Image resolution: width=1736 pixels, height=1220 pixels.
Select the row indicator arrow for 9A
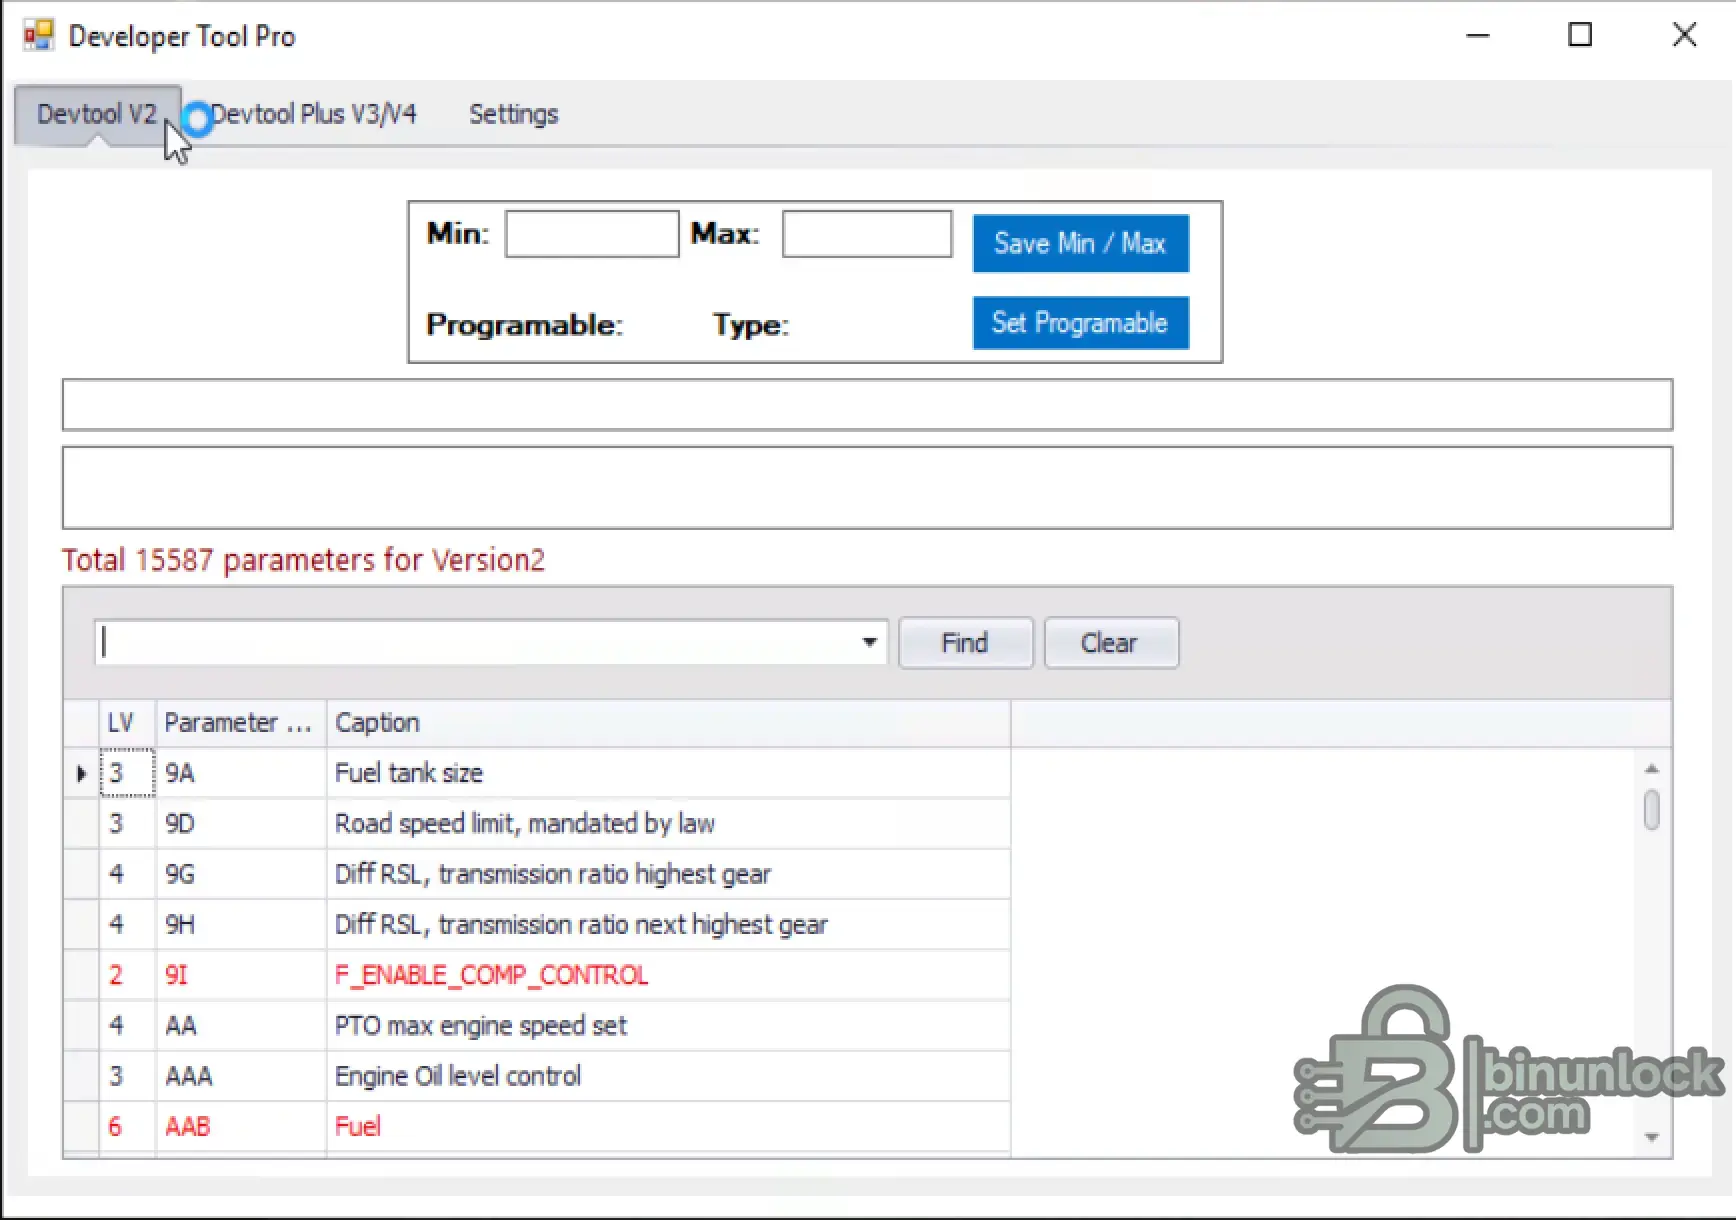(x=81, y=773)
